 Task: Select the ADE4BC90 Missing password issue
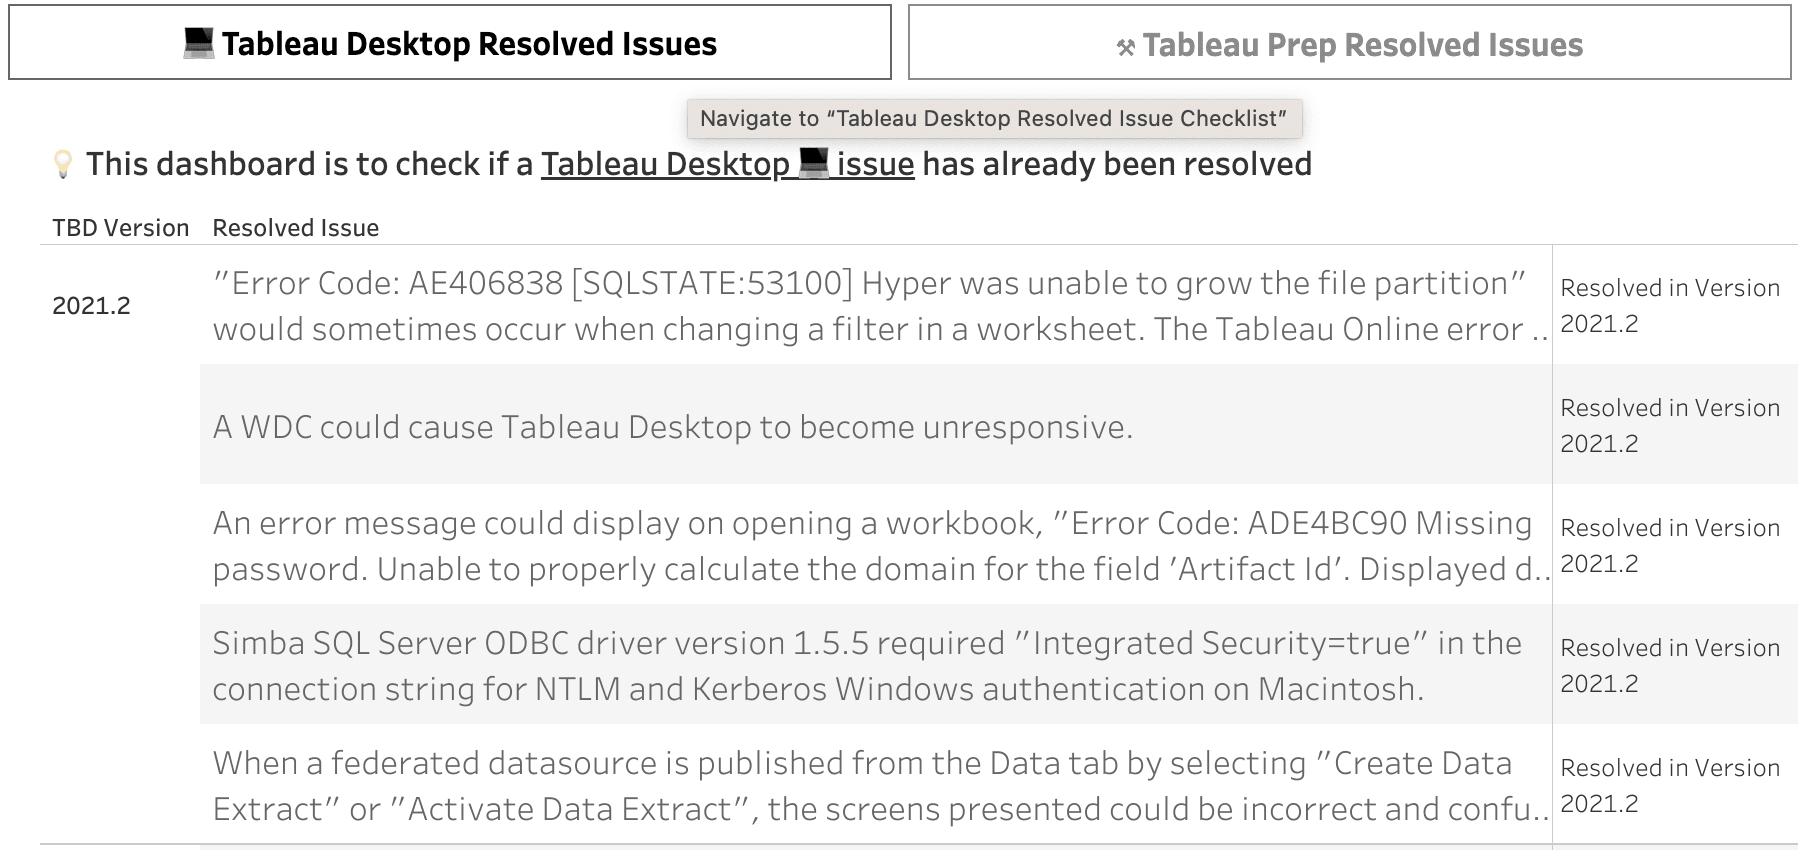872,545
